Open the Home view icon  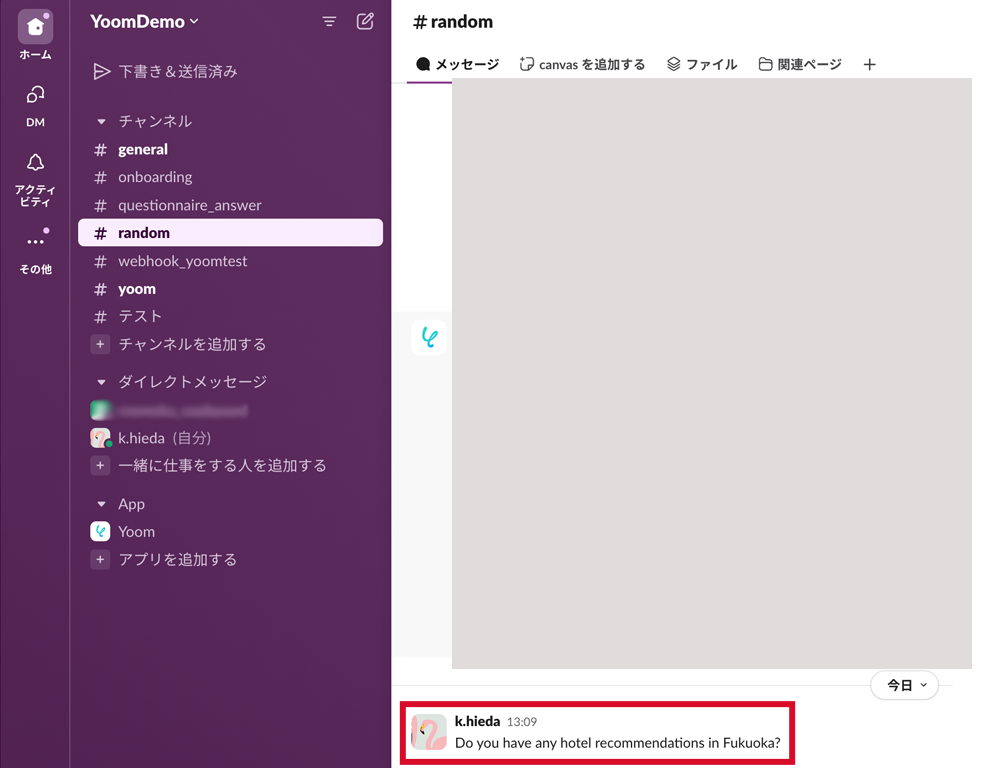point(35,26)
